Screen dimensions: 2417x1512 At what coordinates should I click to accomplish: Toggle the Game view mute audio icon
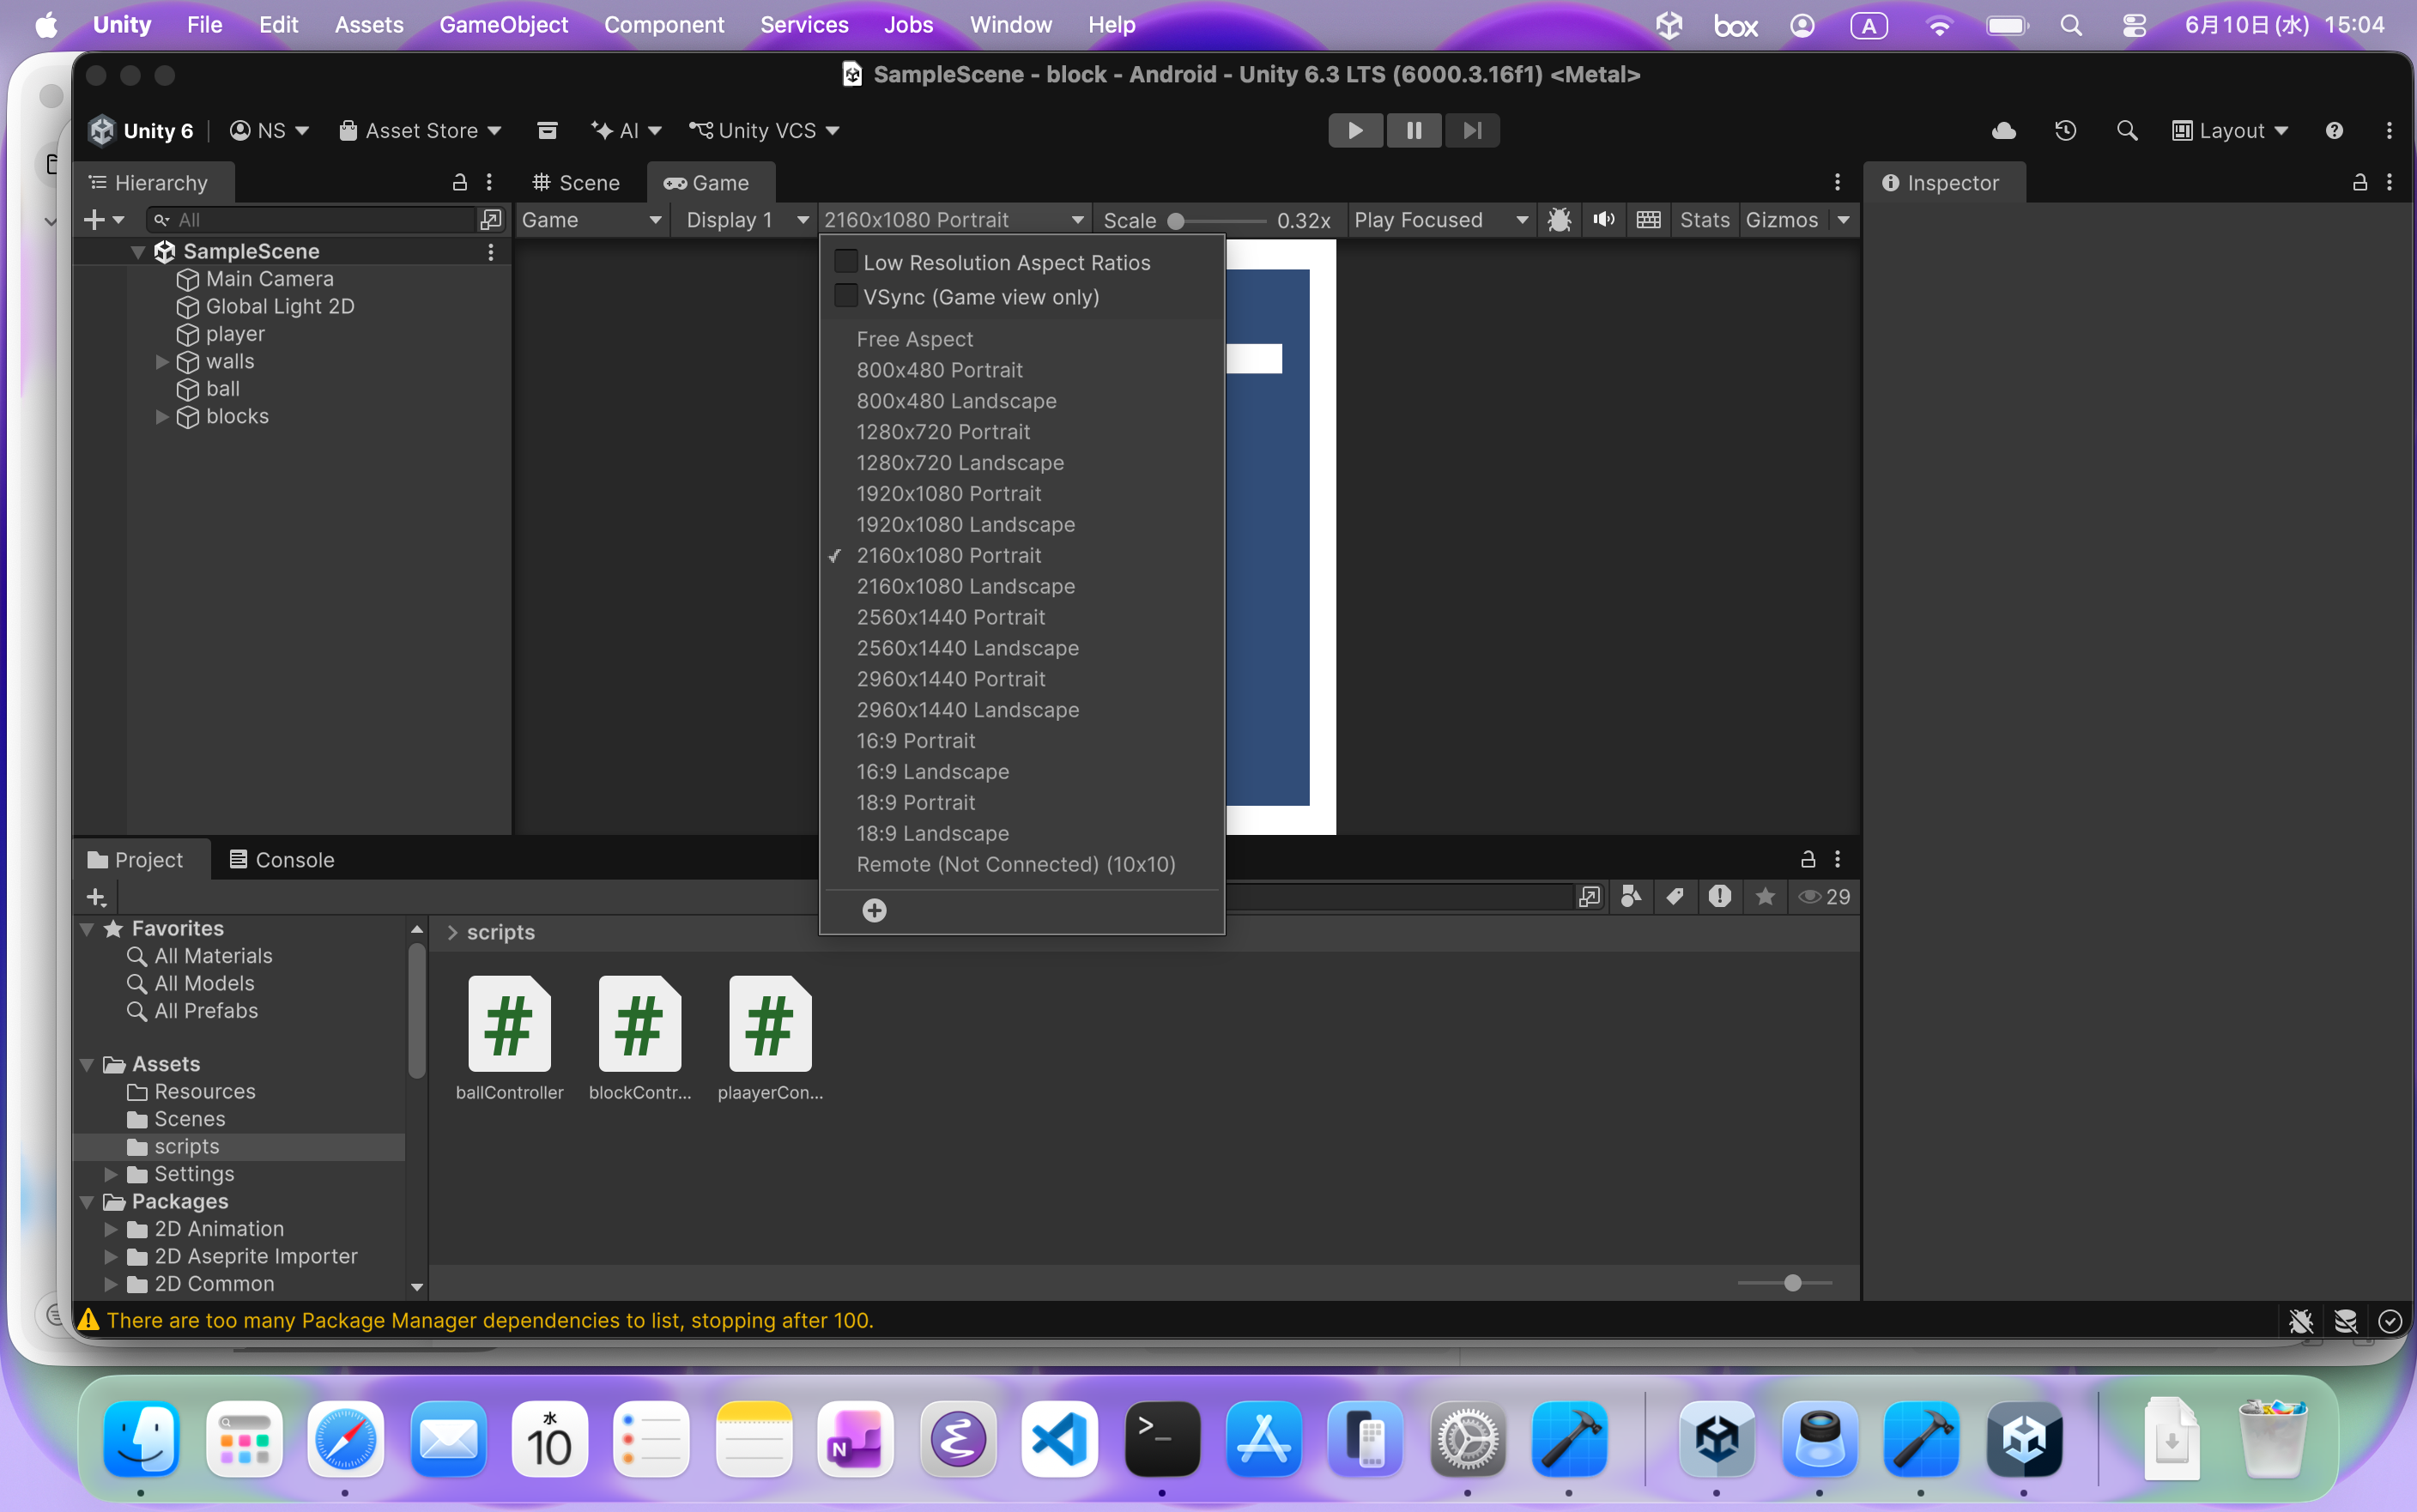(x=1604, y=220)
